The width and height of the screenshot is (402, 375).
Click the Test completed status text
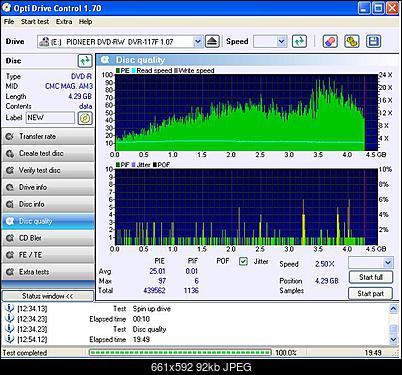(25, 353)
